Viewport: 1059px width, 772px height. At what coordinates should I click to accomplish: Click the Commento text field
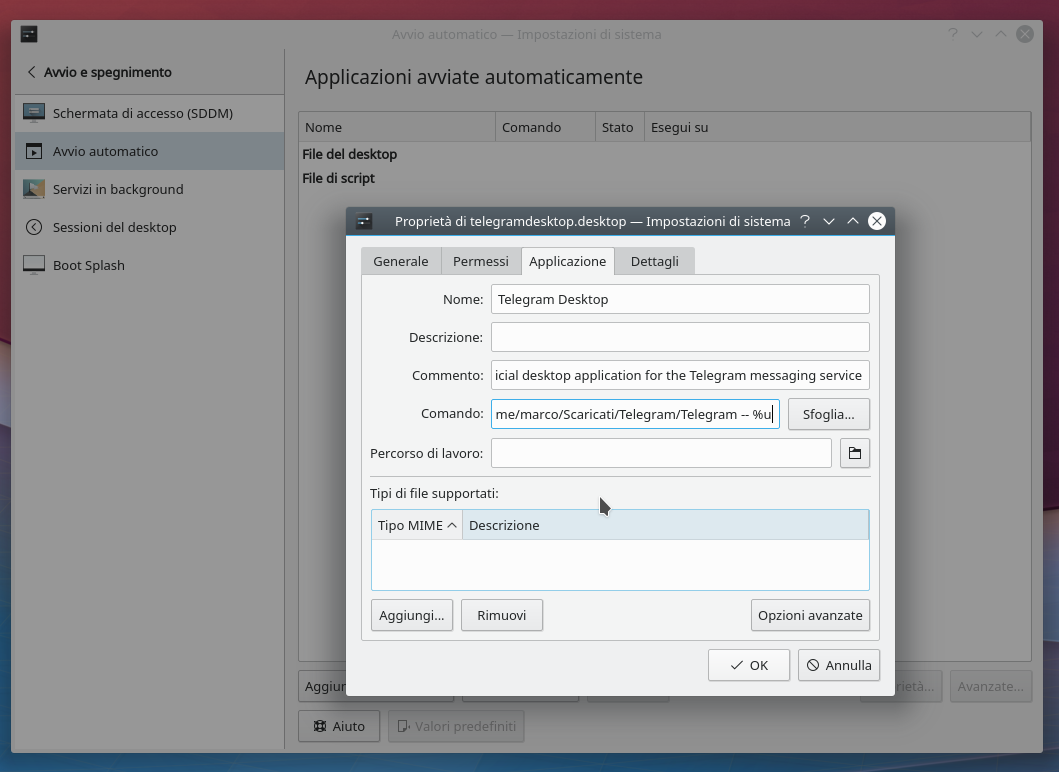(x=680, y=376)
